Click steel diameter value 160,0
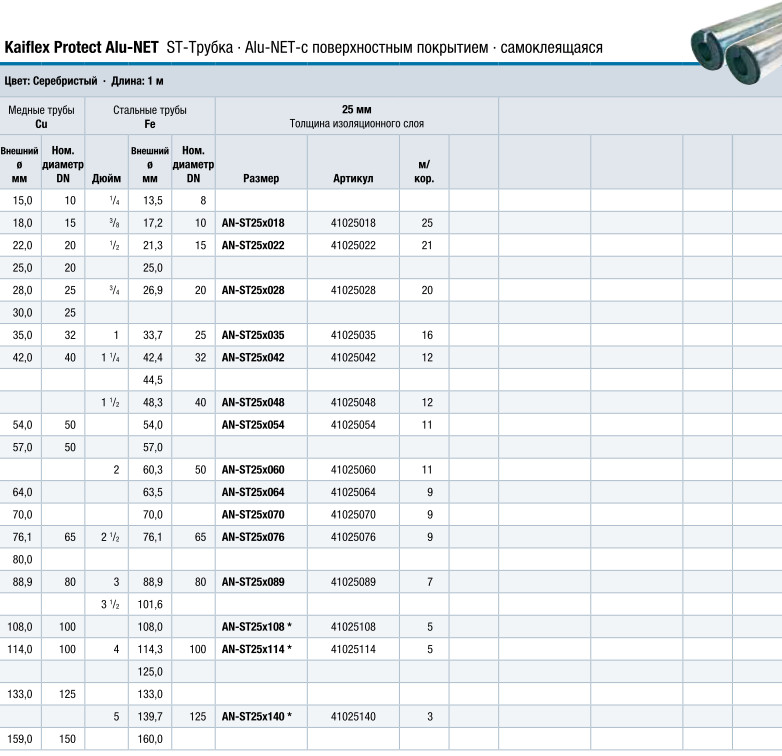Viewport: 782px width, 756px height. [150, 739]
